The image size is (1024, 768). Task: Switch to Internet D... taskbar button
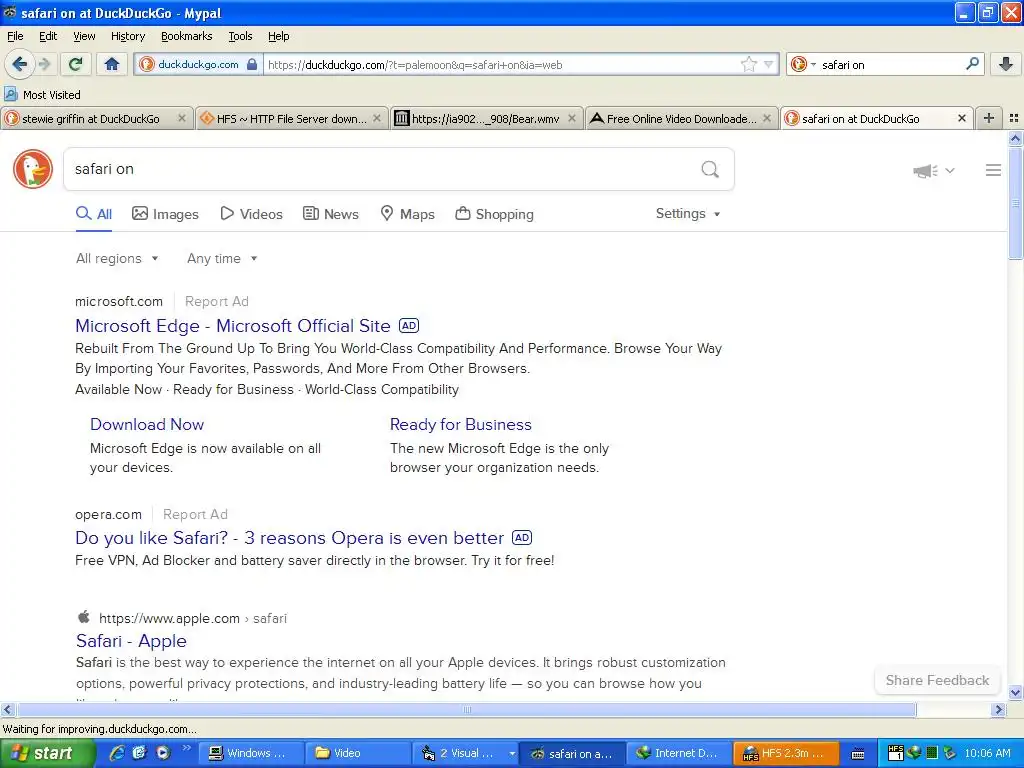coord(679,753)
